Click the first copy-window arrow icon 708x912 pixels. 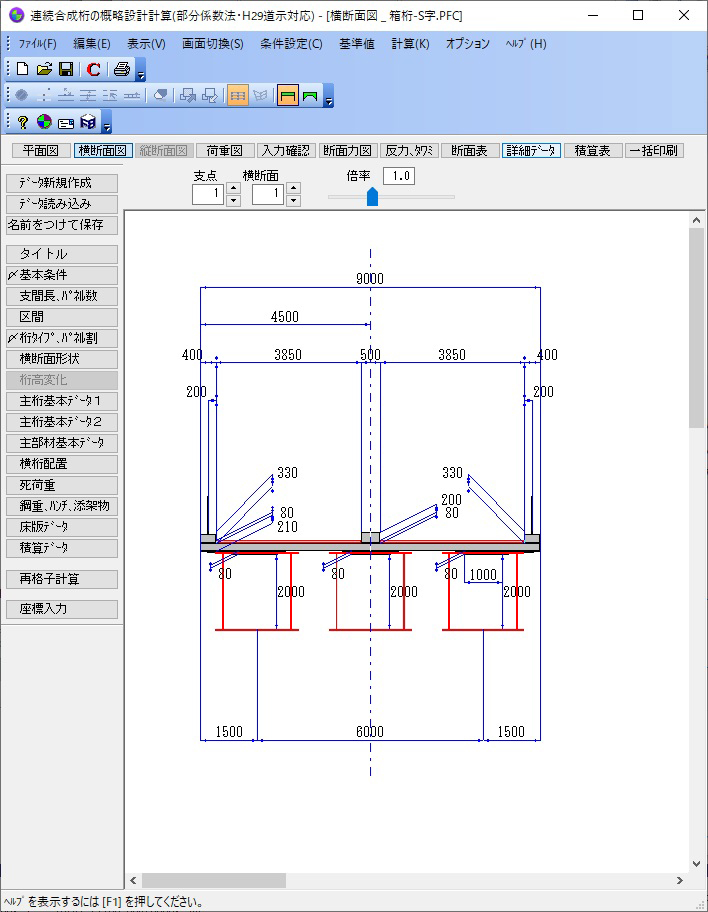point(187,95)
